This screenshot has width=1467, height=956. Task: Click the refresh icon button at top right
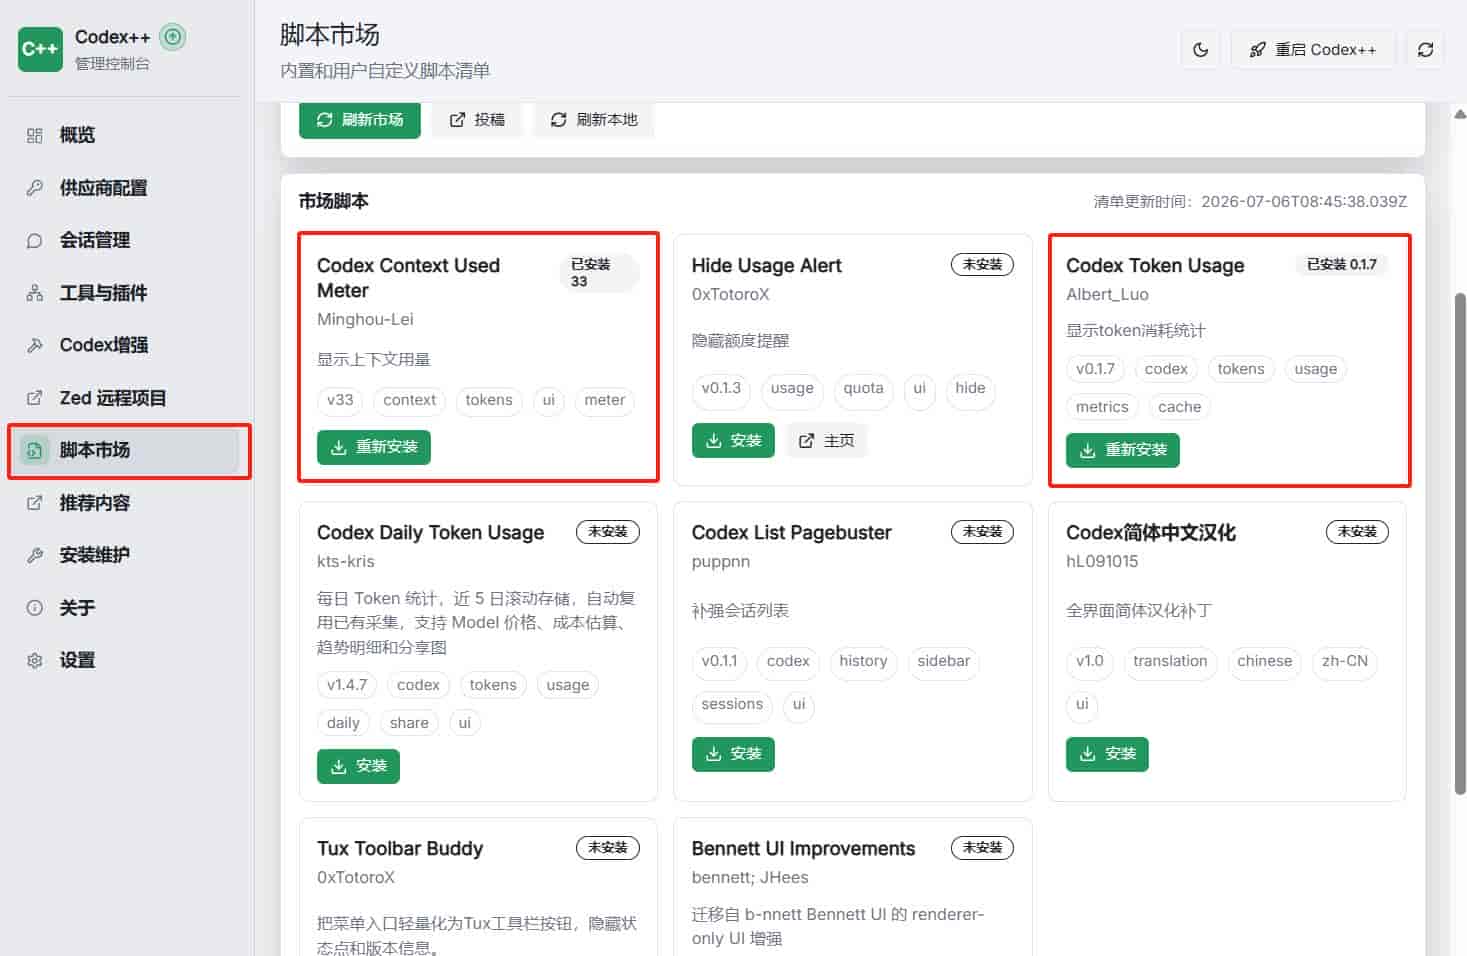click(x=1426, y=49)
